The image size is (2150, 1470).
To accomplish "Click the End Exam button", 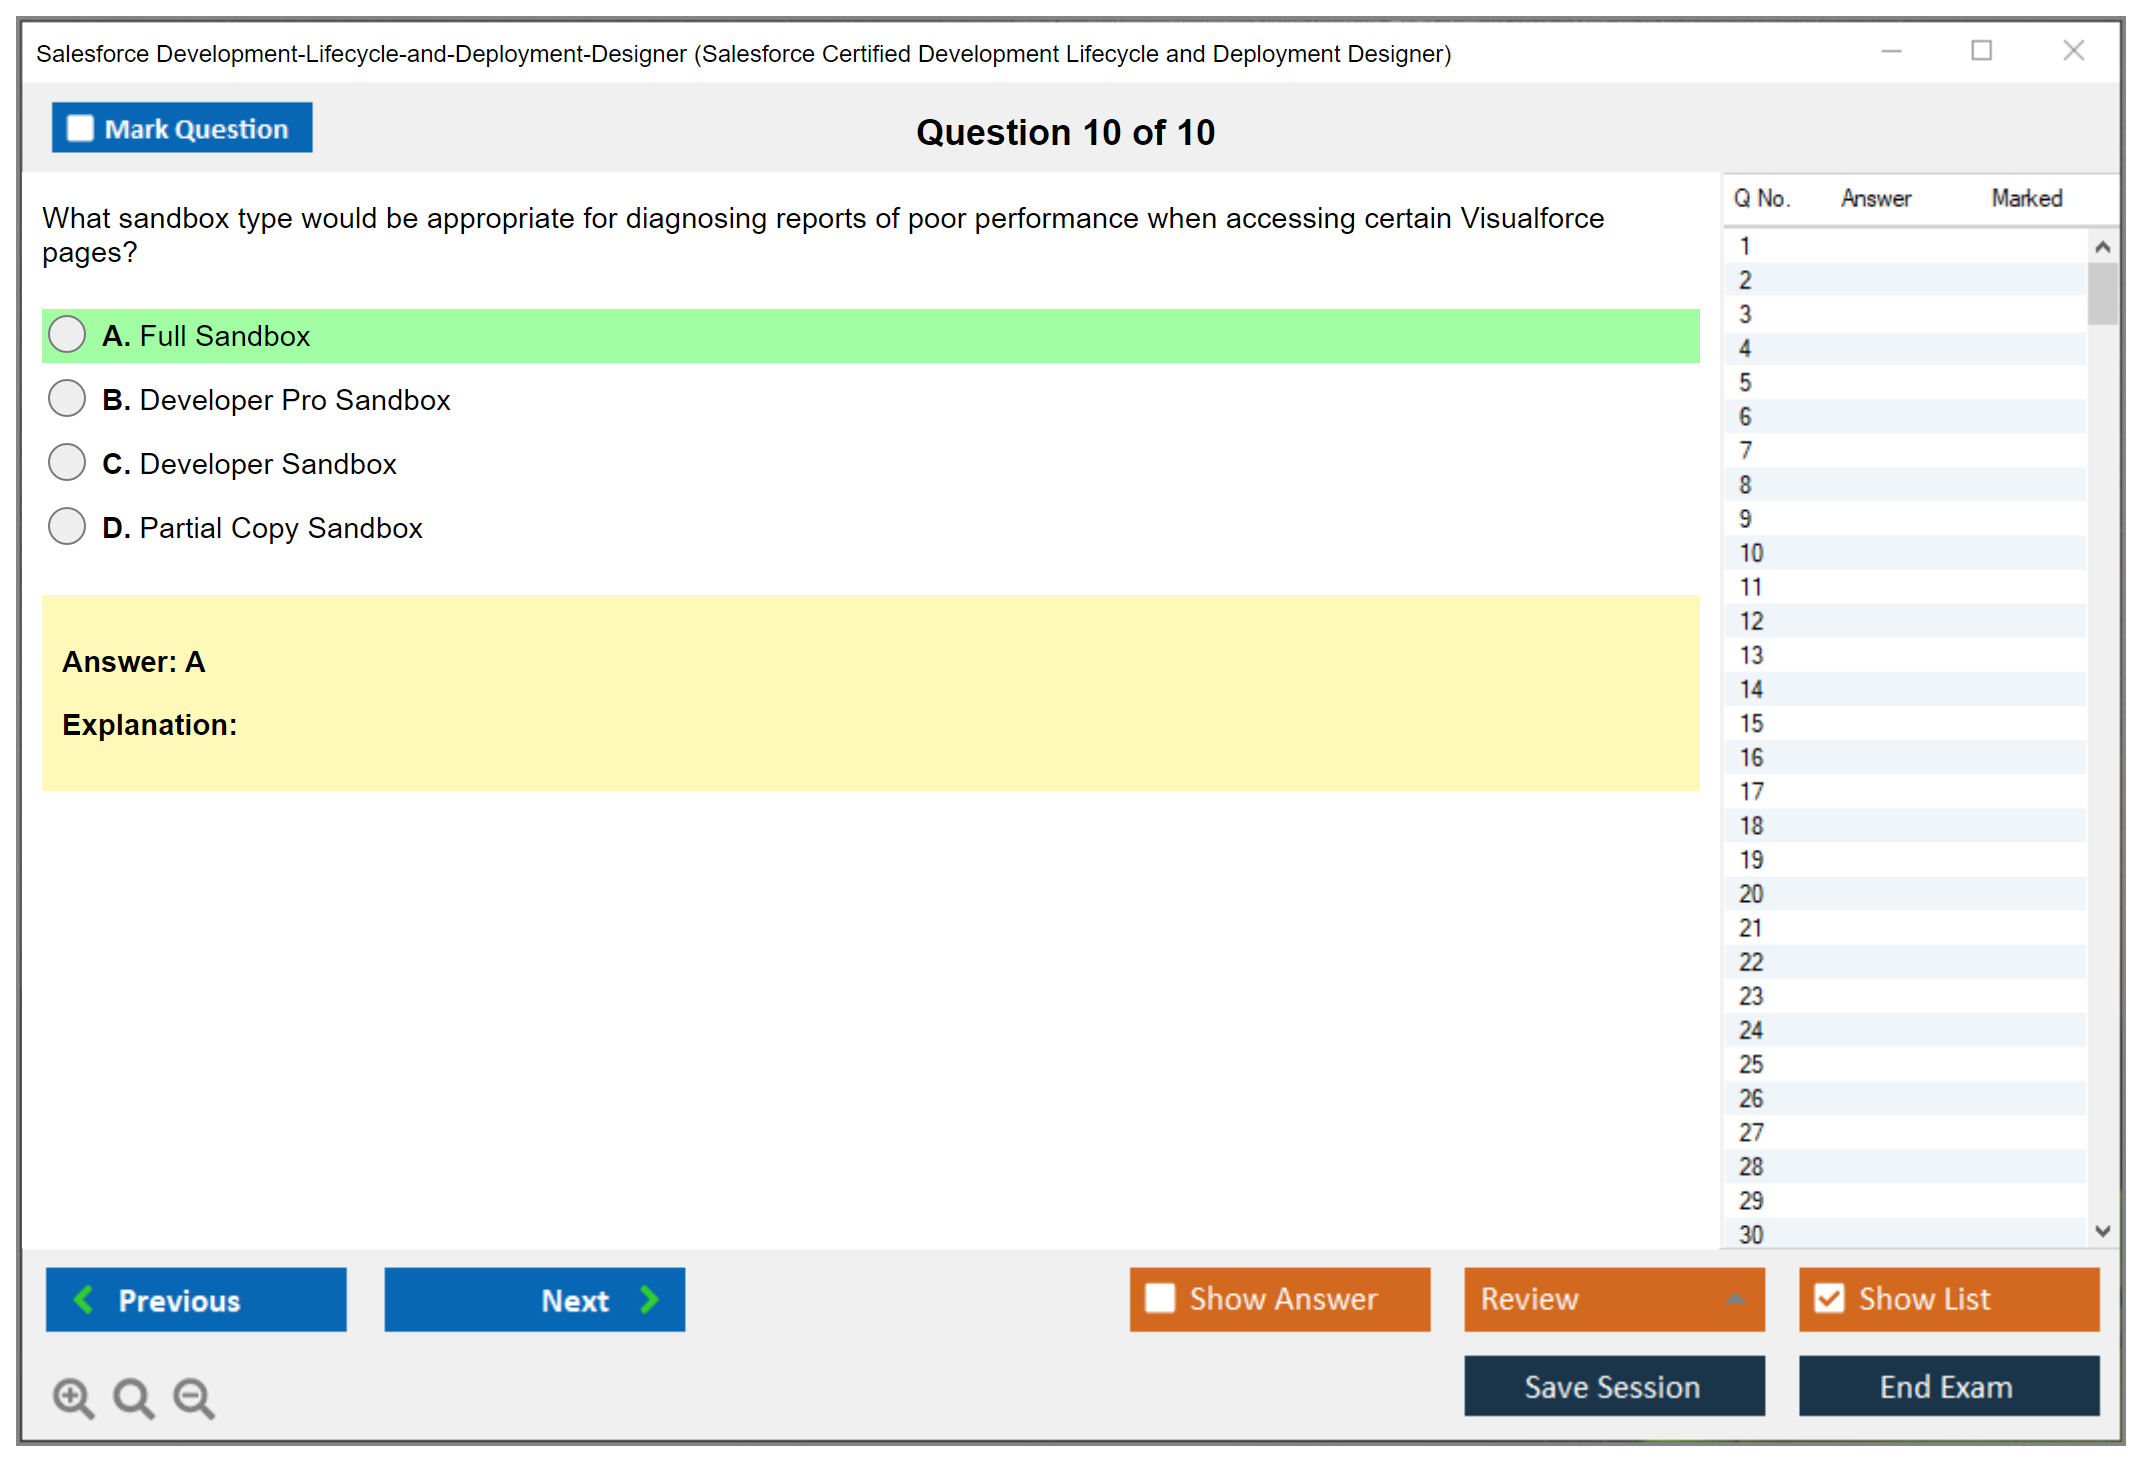I will [x=1947, y=1386].
